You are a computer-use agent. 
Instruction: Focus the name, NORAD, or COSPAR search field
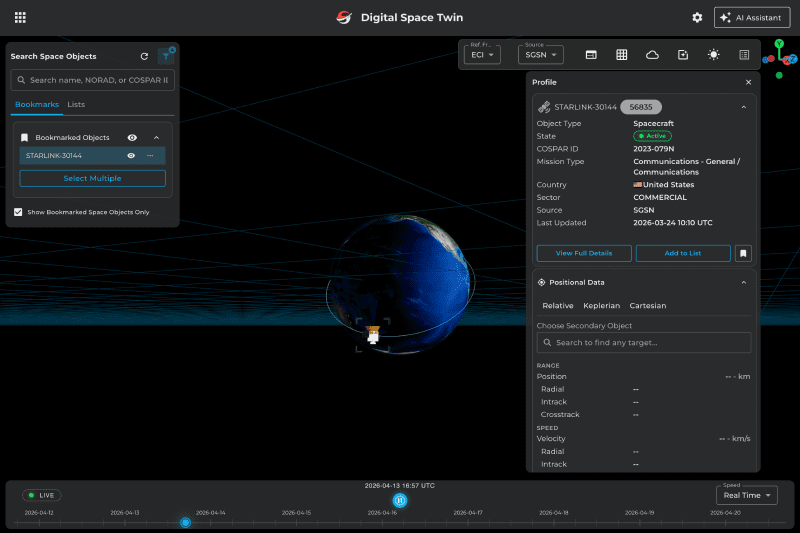[x=93, y=80]
